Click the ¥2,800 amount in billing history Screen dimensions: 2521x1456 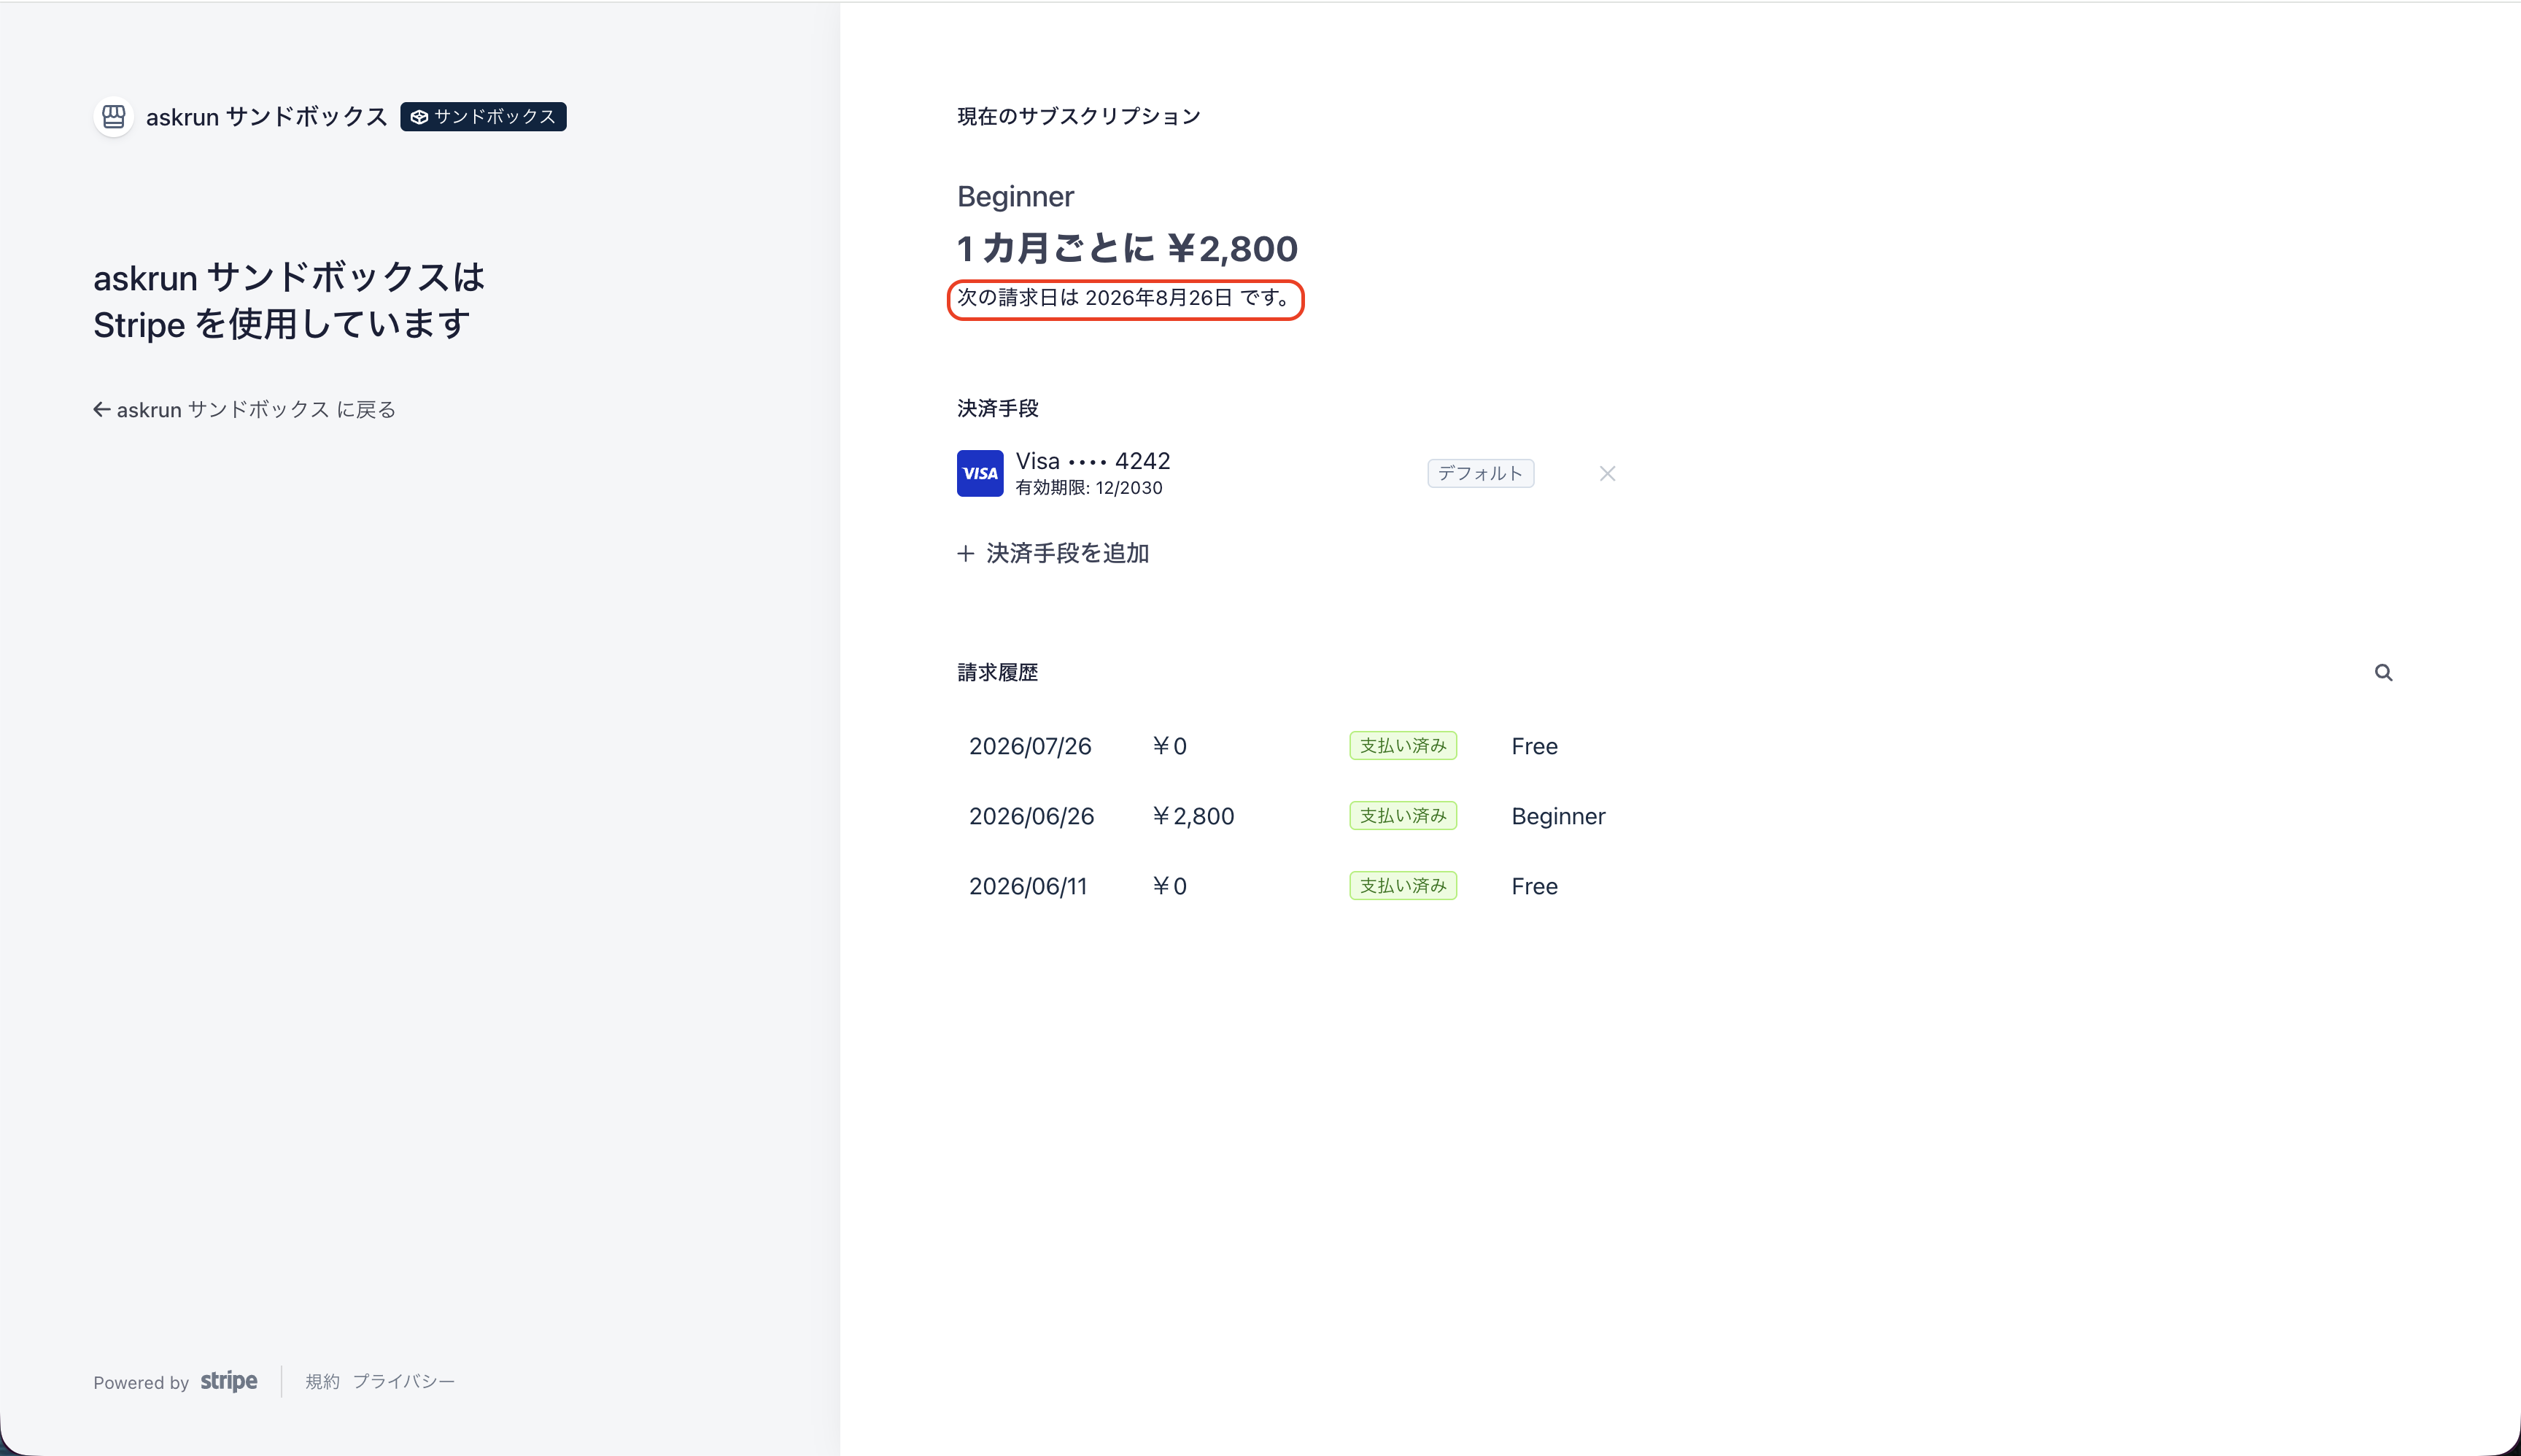click(x=1193, y=816)
